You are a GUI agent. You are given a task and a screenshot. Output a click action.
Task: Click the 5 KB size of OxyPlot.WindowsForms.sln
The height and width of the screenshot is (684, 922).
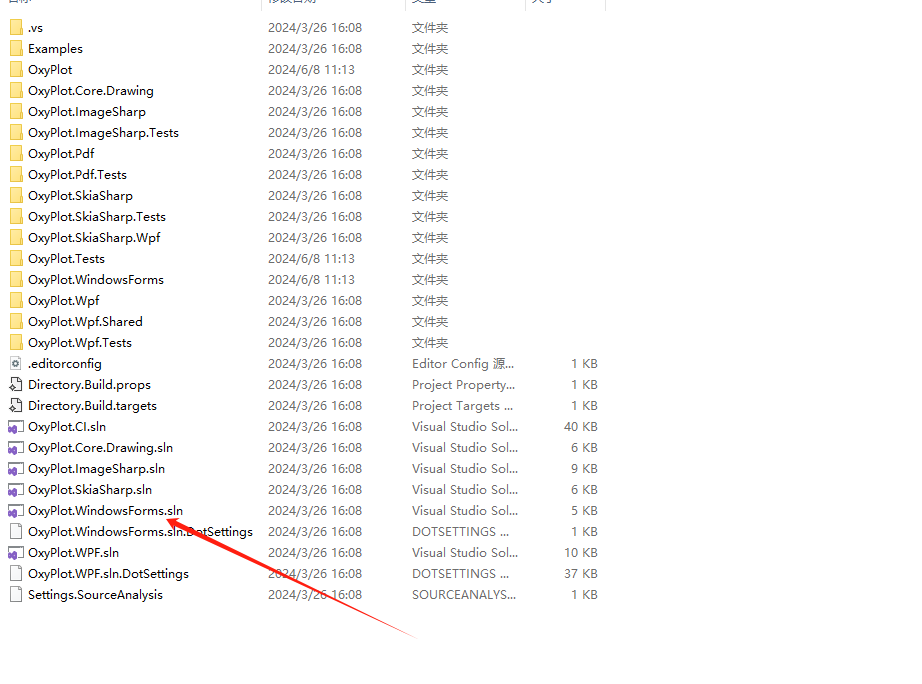coord(584,511)
